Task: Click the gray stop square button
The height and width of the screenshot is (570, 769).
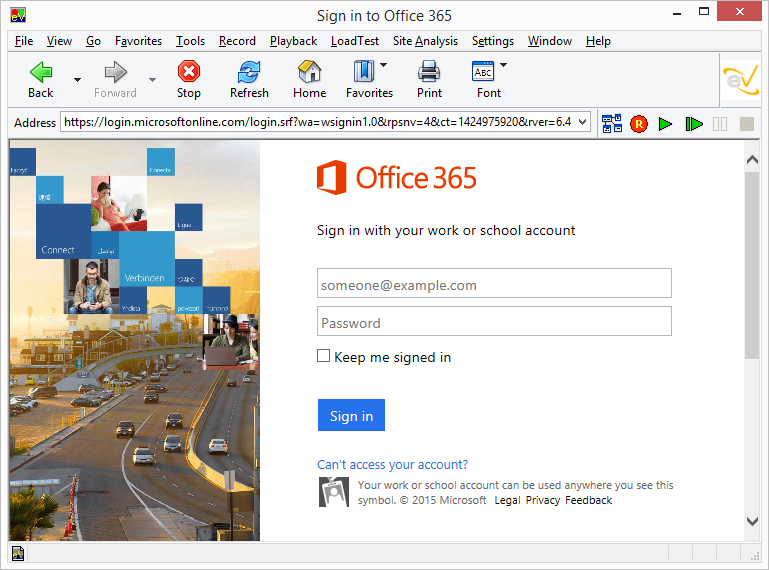Action: tap(746, 124)
